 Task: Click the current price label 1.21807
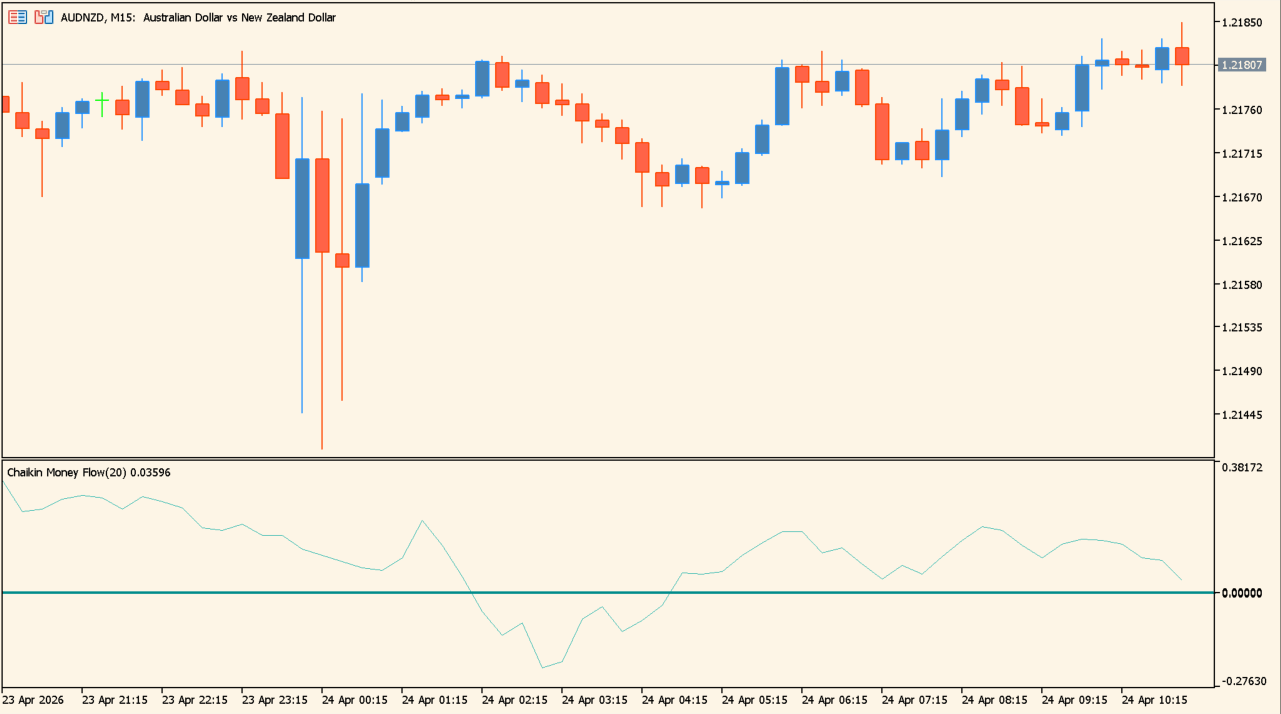click(1242, 62)
